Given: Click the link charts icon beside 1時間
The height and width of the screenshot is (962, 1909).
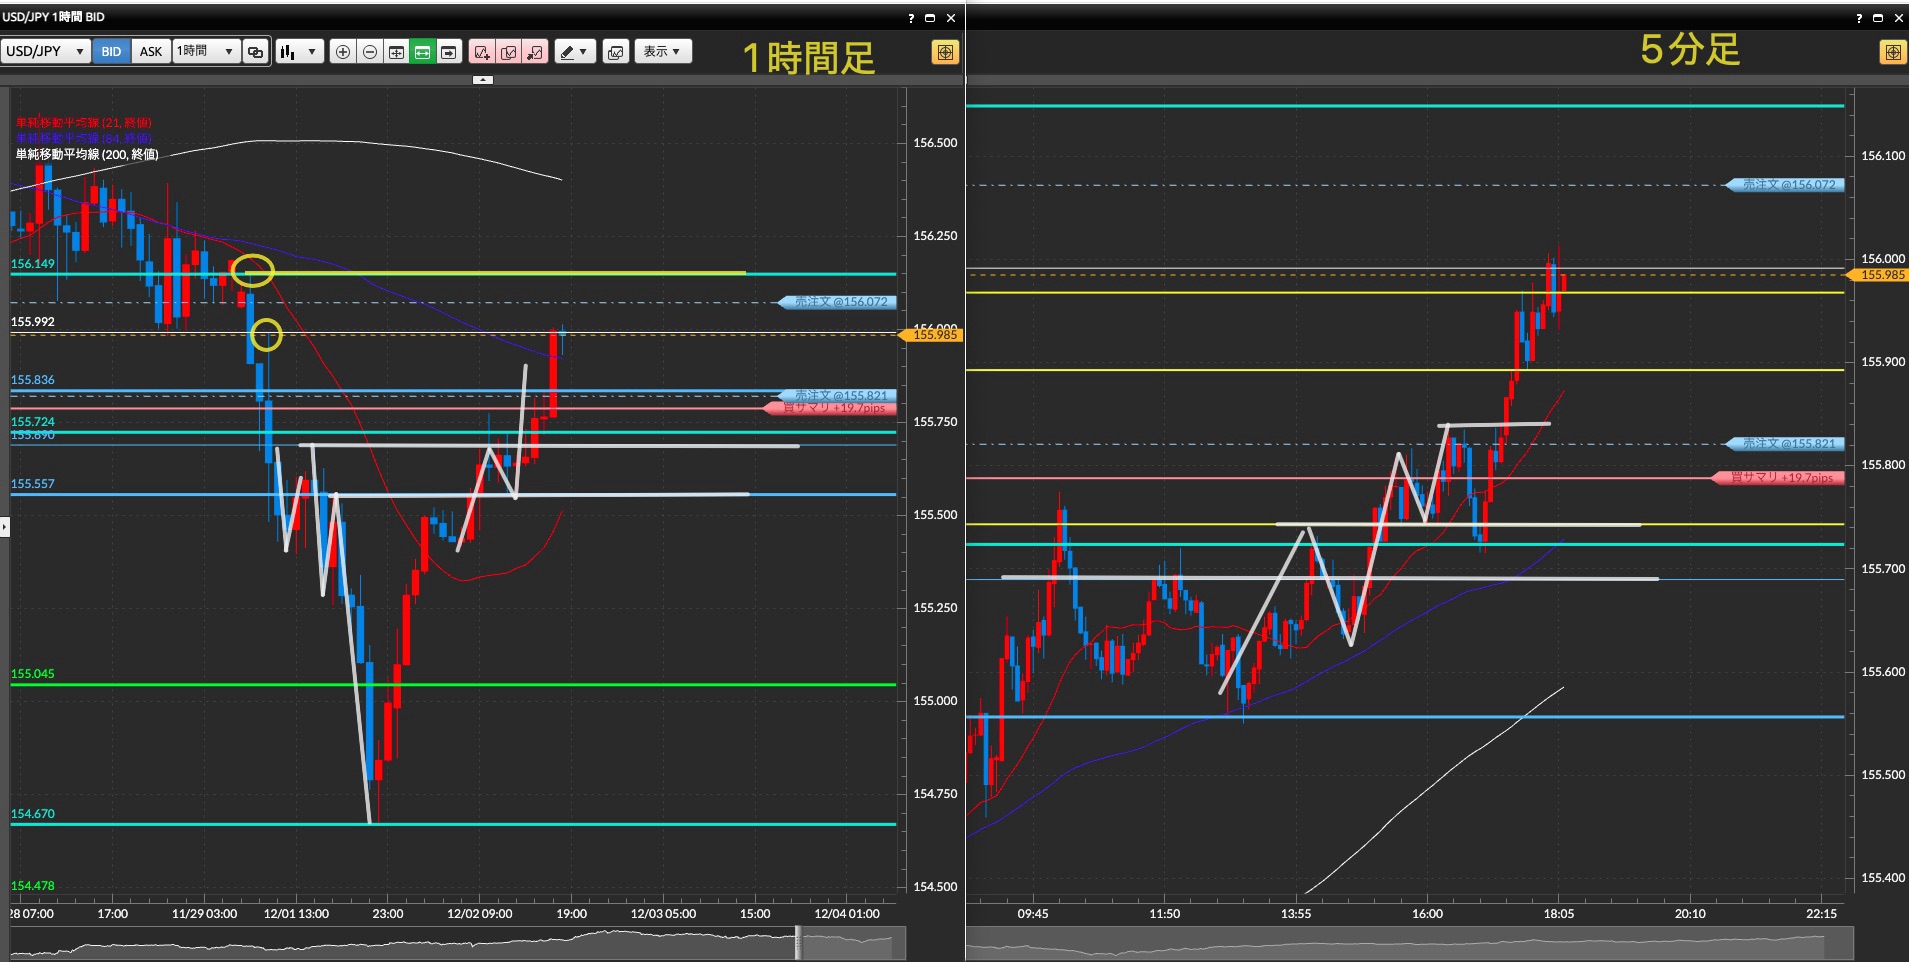Looking at the screenshot, I should pyautogui.click(x=256, y=52).
